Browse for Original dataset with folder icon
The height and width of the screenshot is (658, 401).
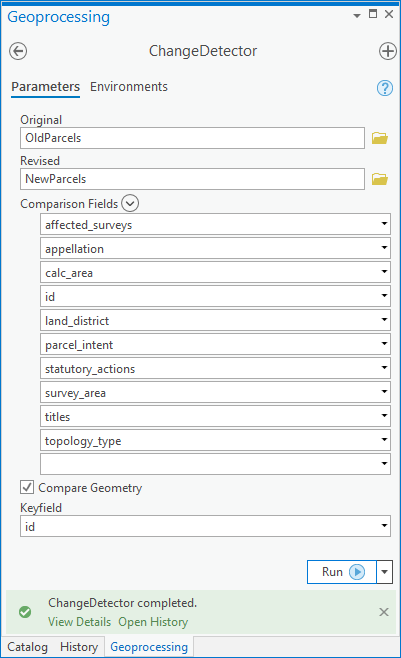[x=380, y=138]
